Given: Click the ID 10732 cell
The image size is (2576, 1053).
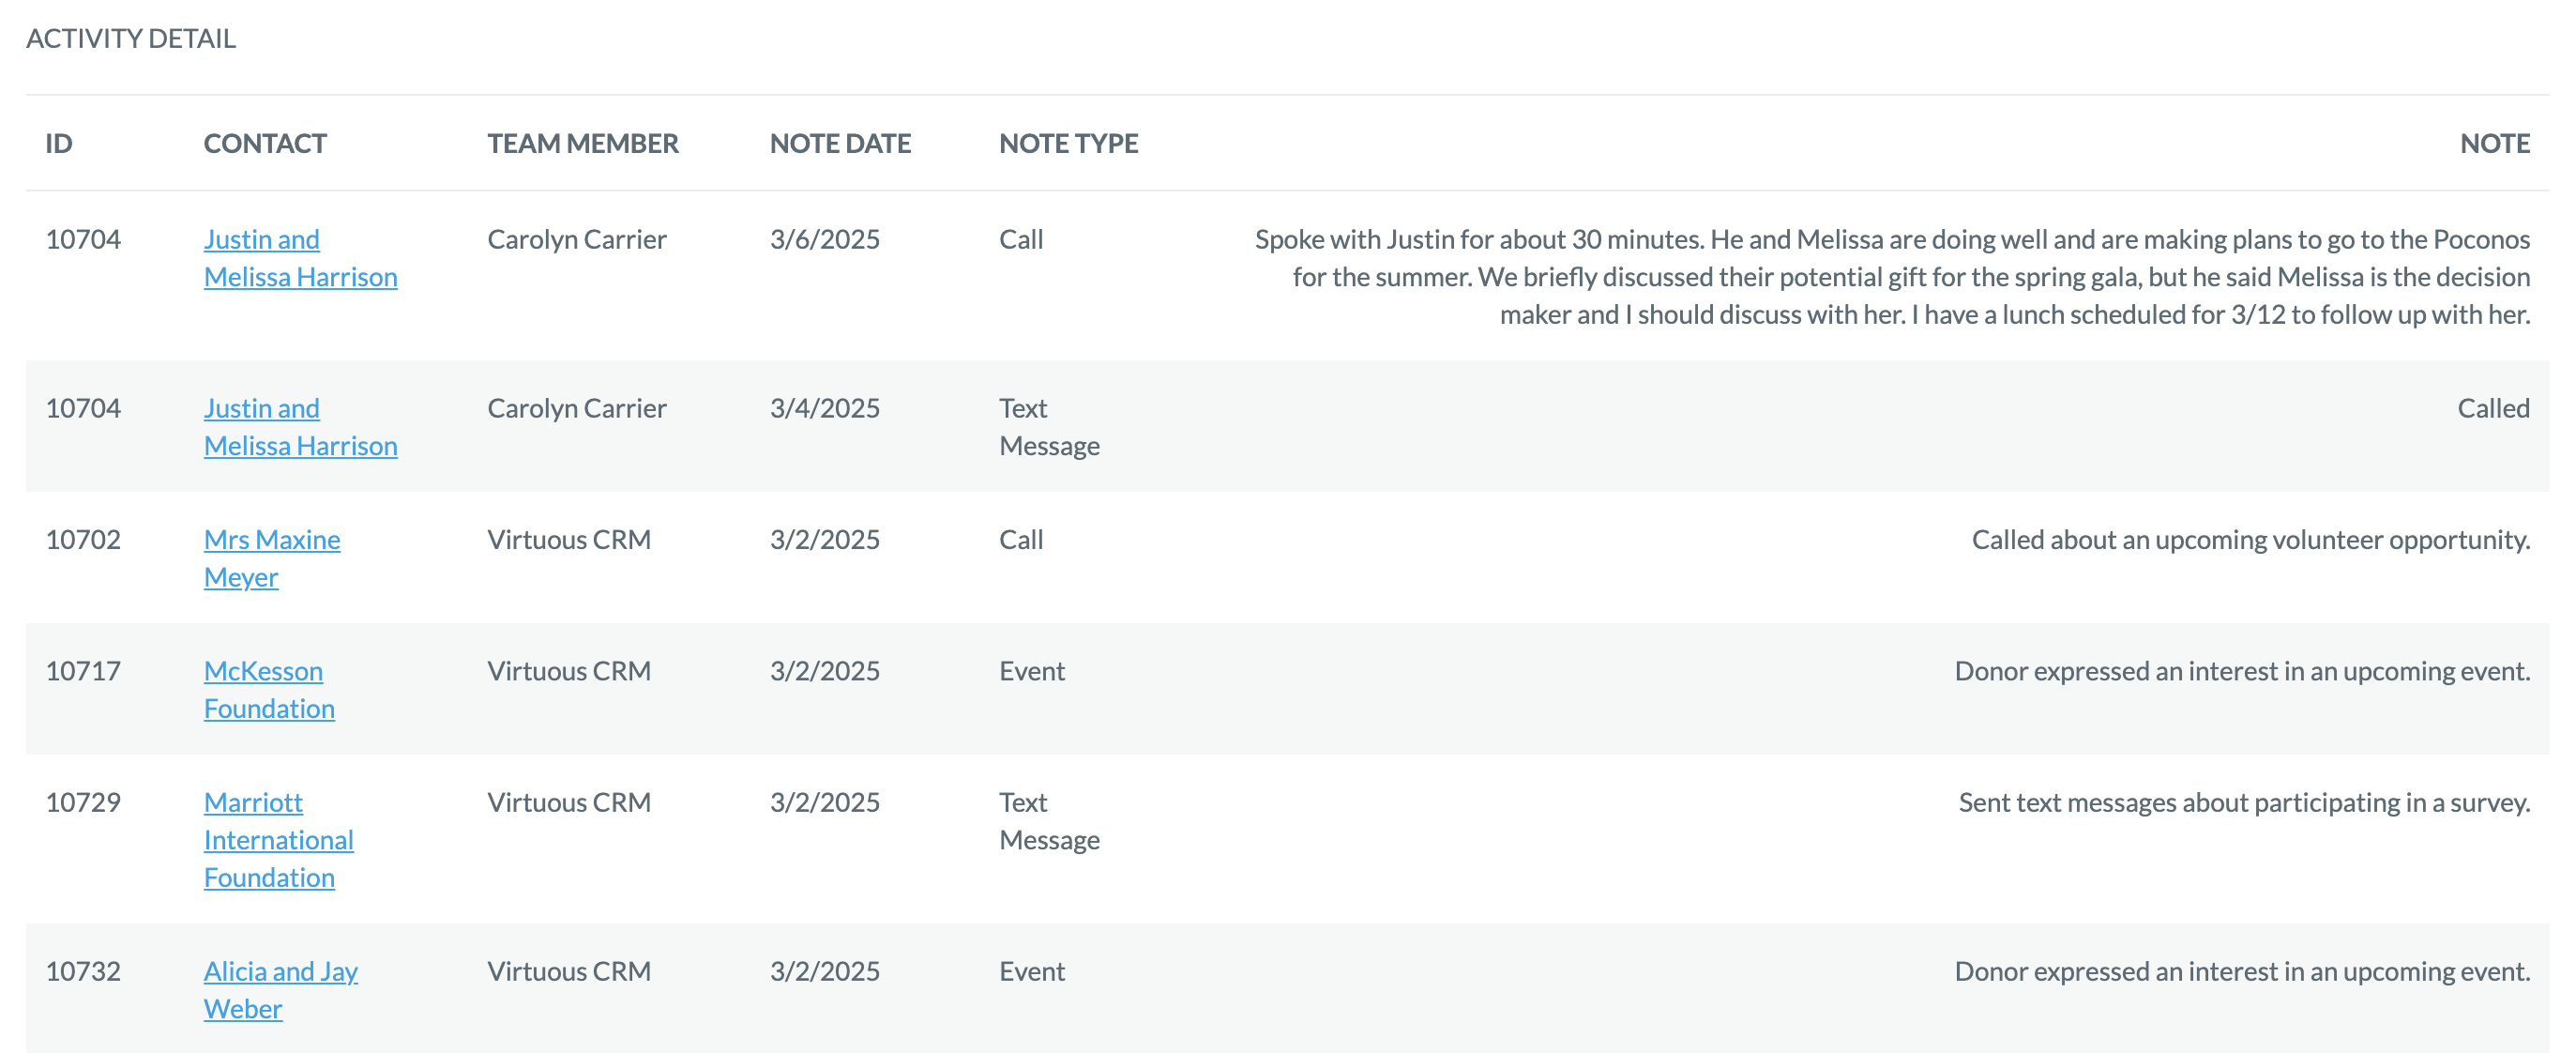Looking at the screenshot, I should 83,972.
